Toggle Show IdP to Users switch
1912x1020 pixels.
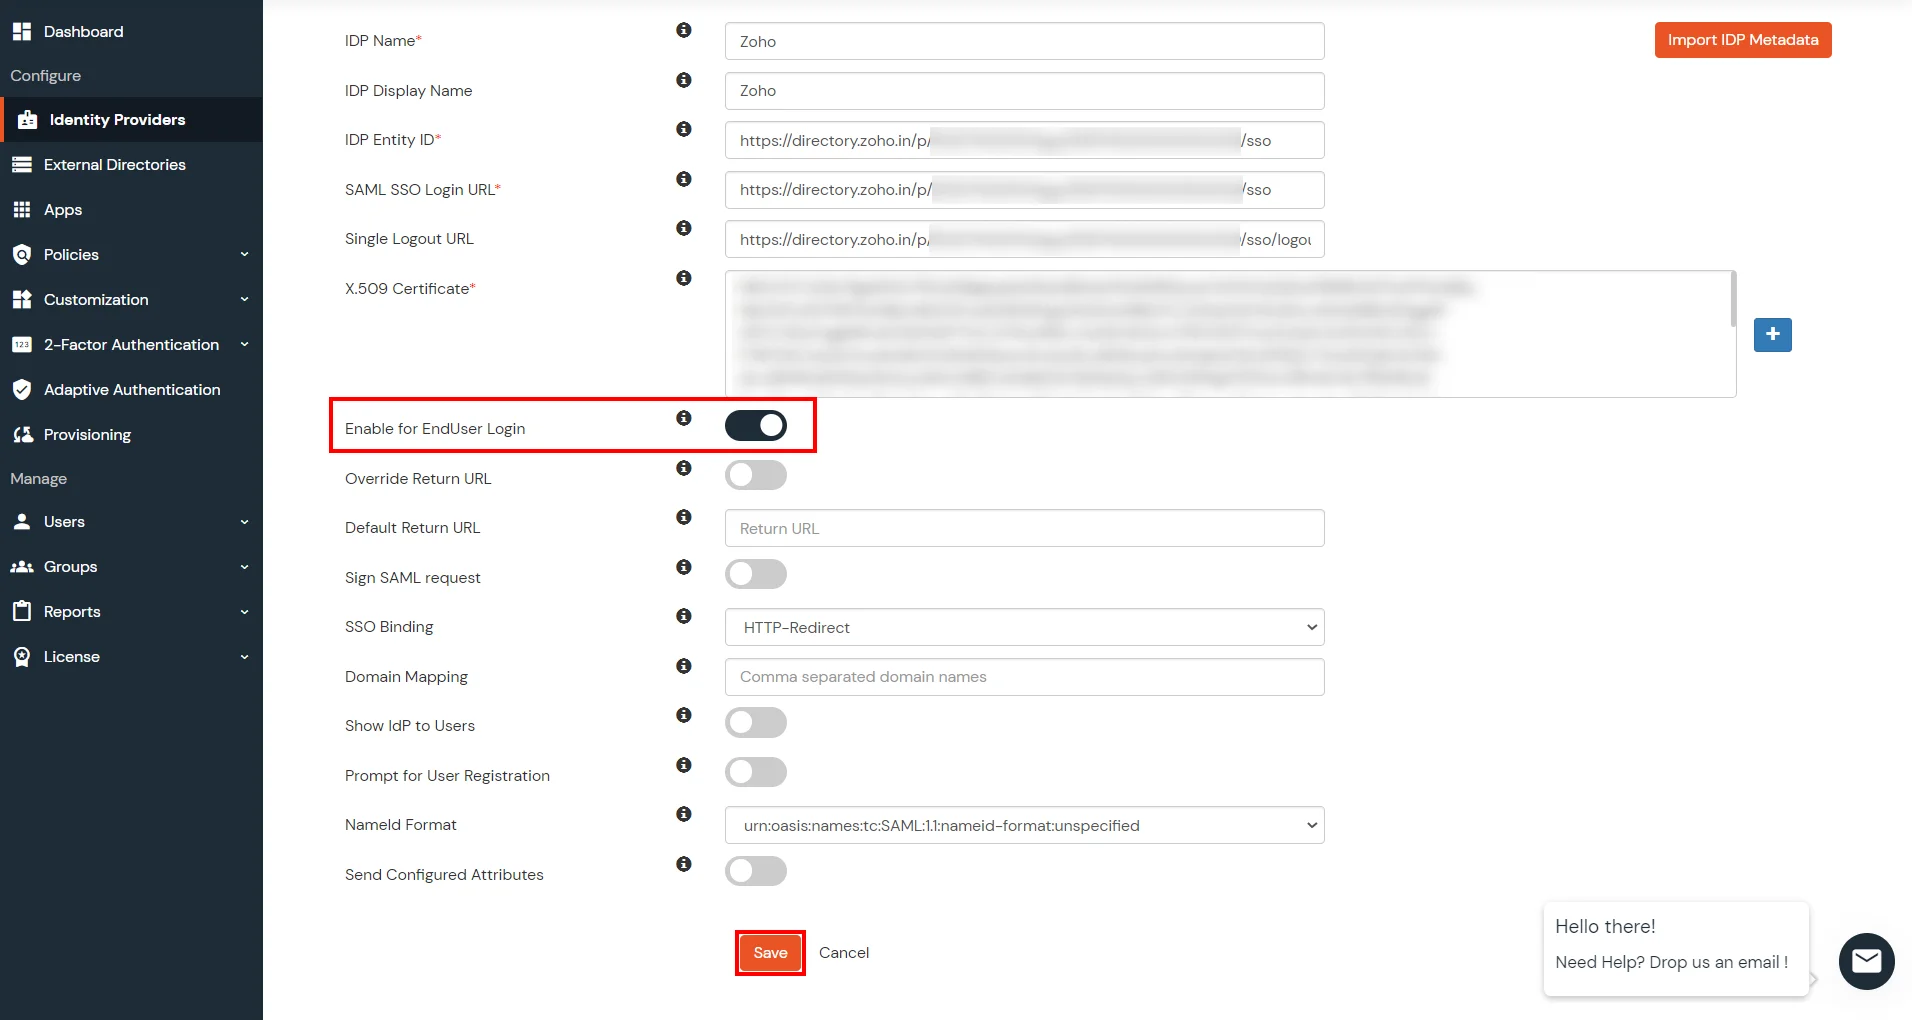(756, 722)
